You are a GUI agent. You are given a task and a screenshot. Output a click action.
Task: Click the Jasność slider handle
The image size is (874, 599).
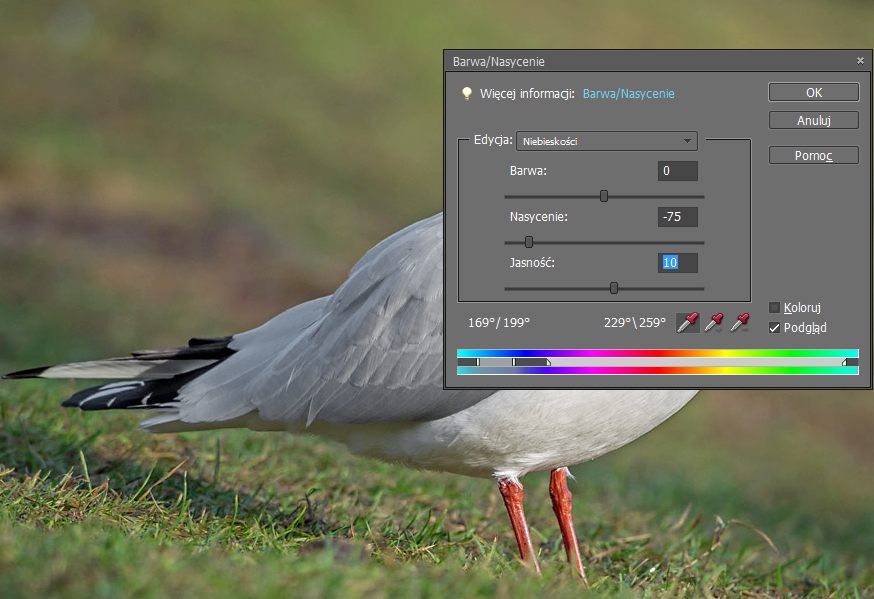[x=614, y=288]
